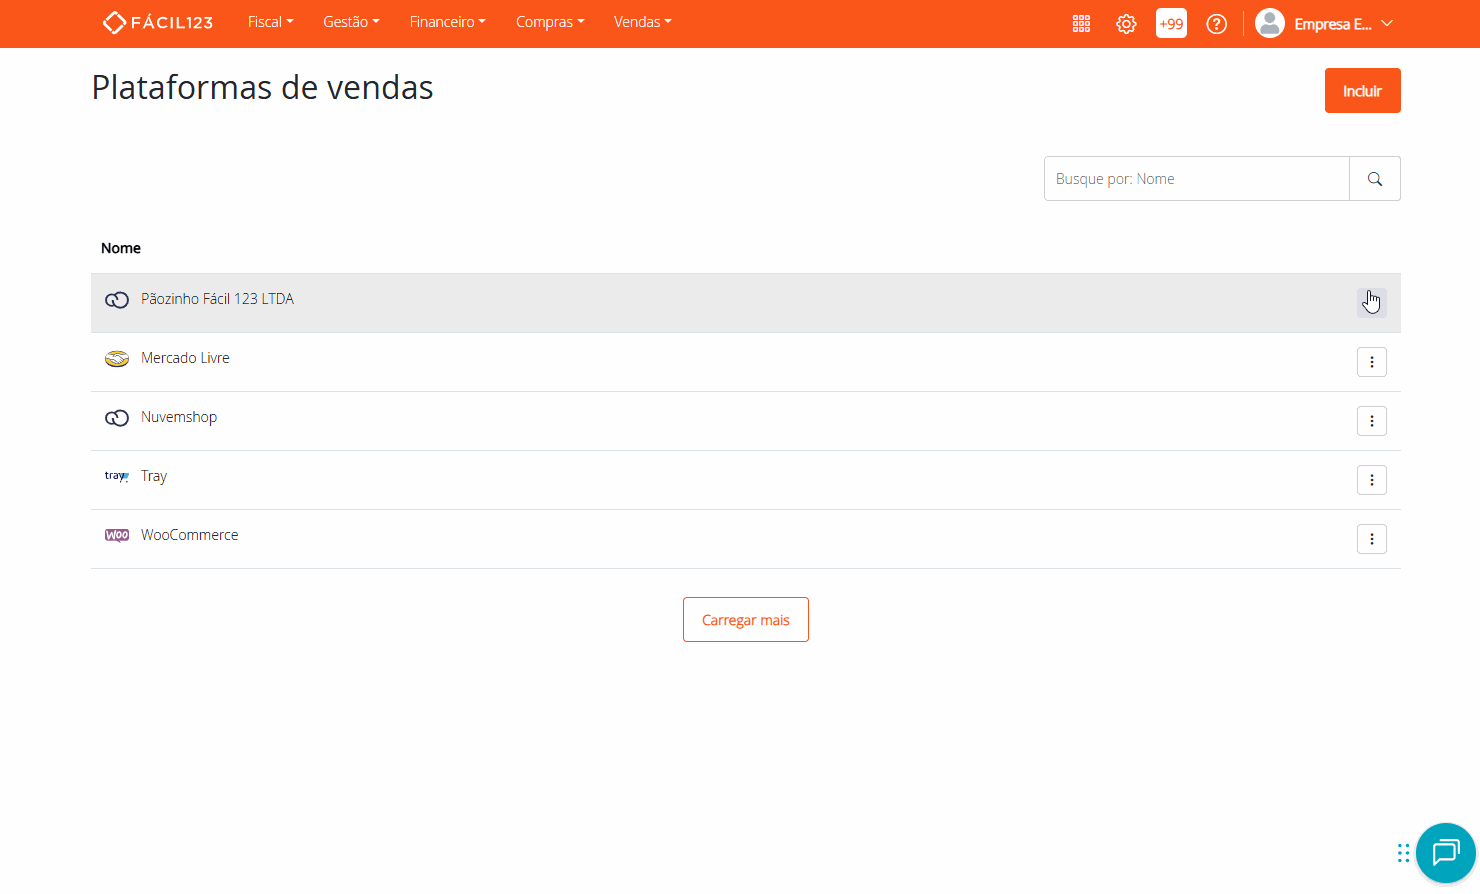Viewport: 1480px width, 894px height.
Task: Click the Busque por Nome search field
Action: point(1196,178)
